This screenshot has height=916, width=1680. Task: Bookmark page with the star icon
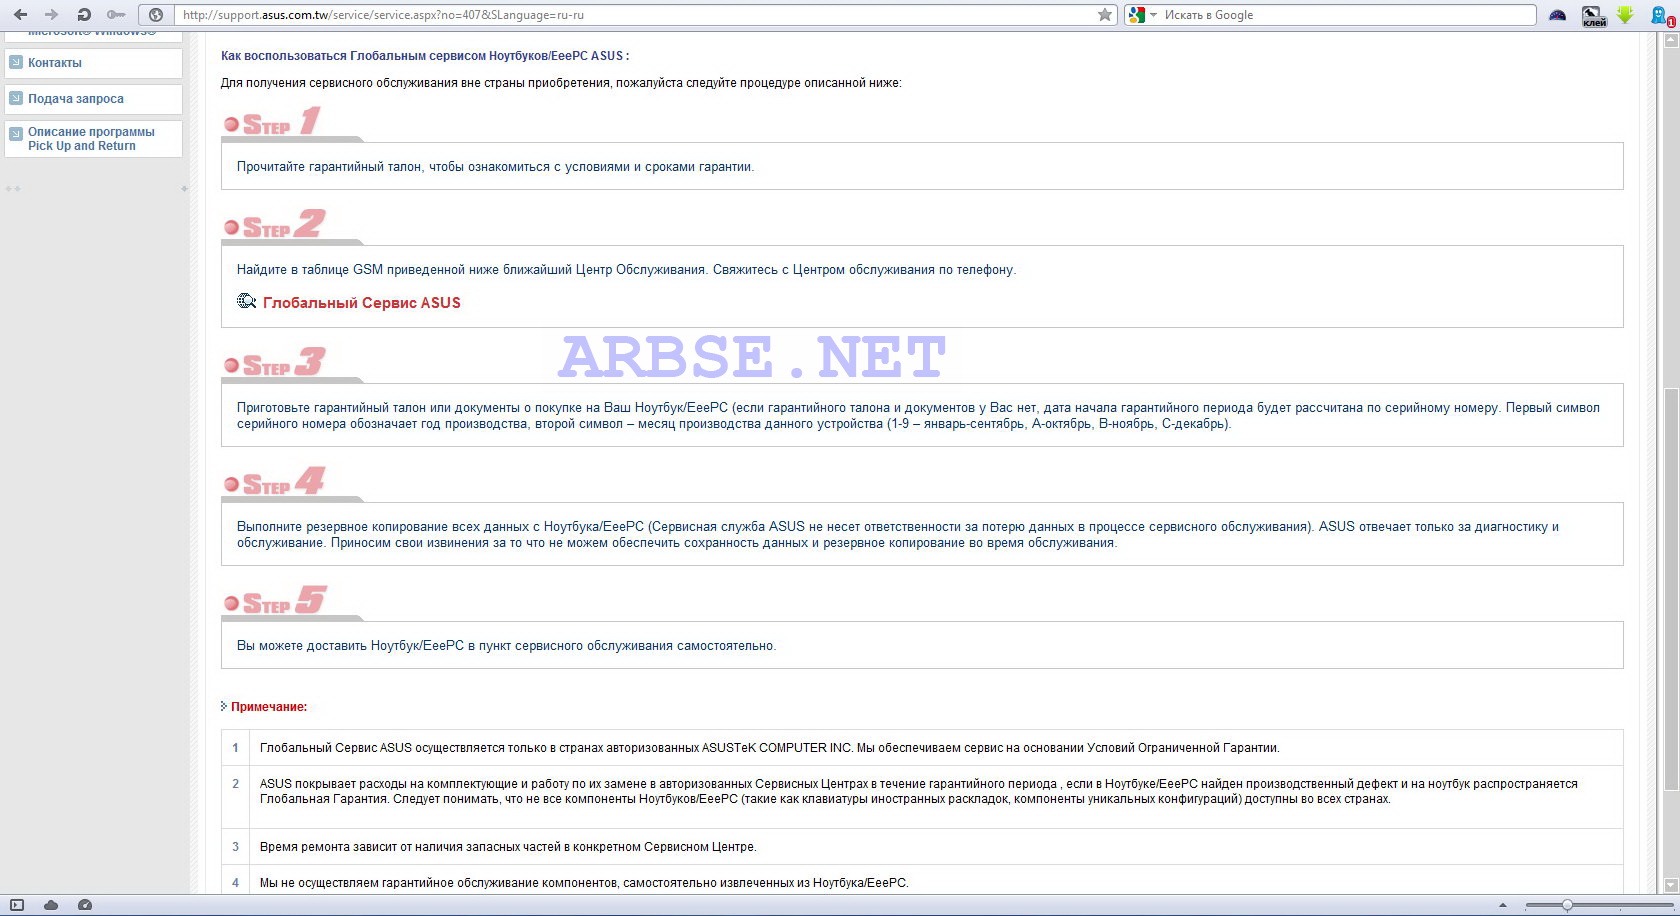[1105, 15]
